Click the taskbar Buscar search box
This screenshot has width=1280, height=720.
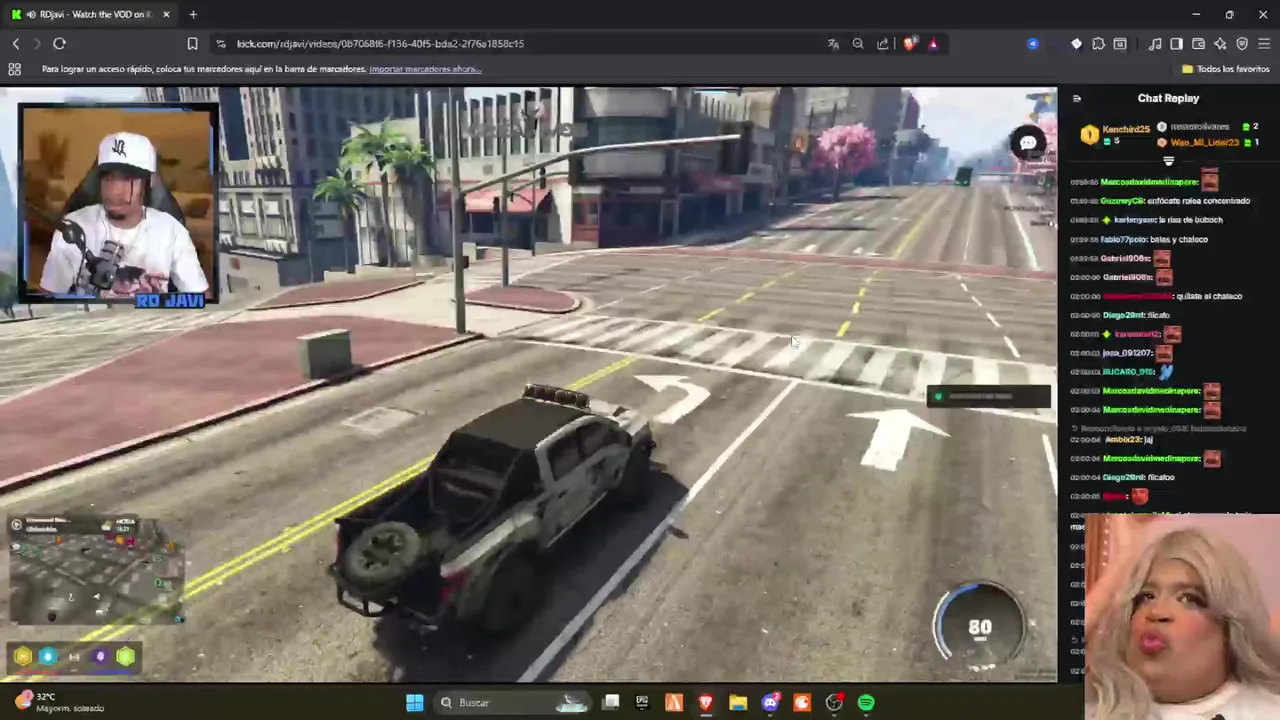coord(514,703)
